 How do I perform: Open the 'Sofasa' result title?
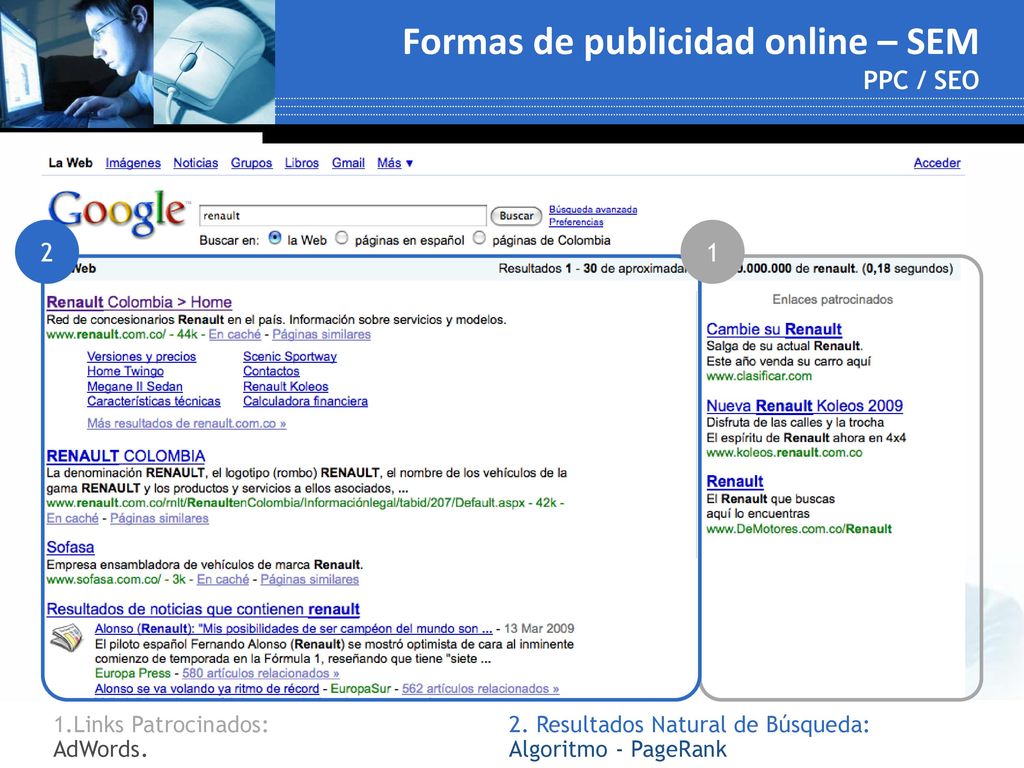[x=71, y=547]
